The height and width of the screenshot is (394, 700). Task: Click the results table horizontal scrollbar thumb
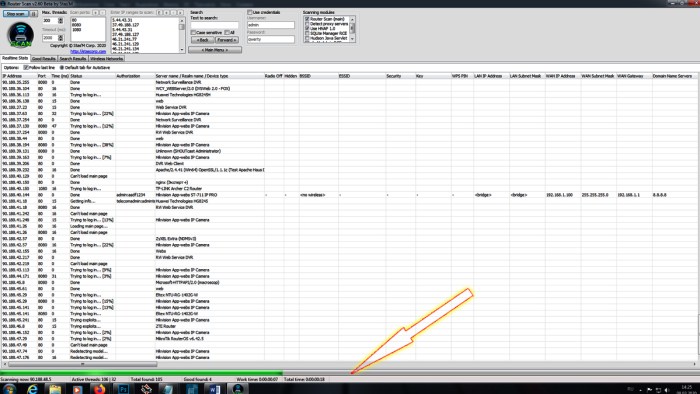click(x=83, y=364)
